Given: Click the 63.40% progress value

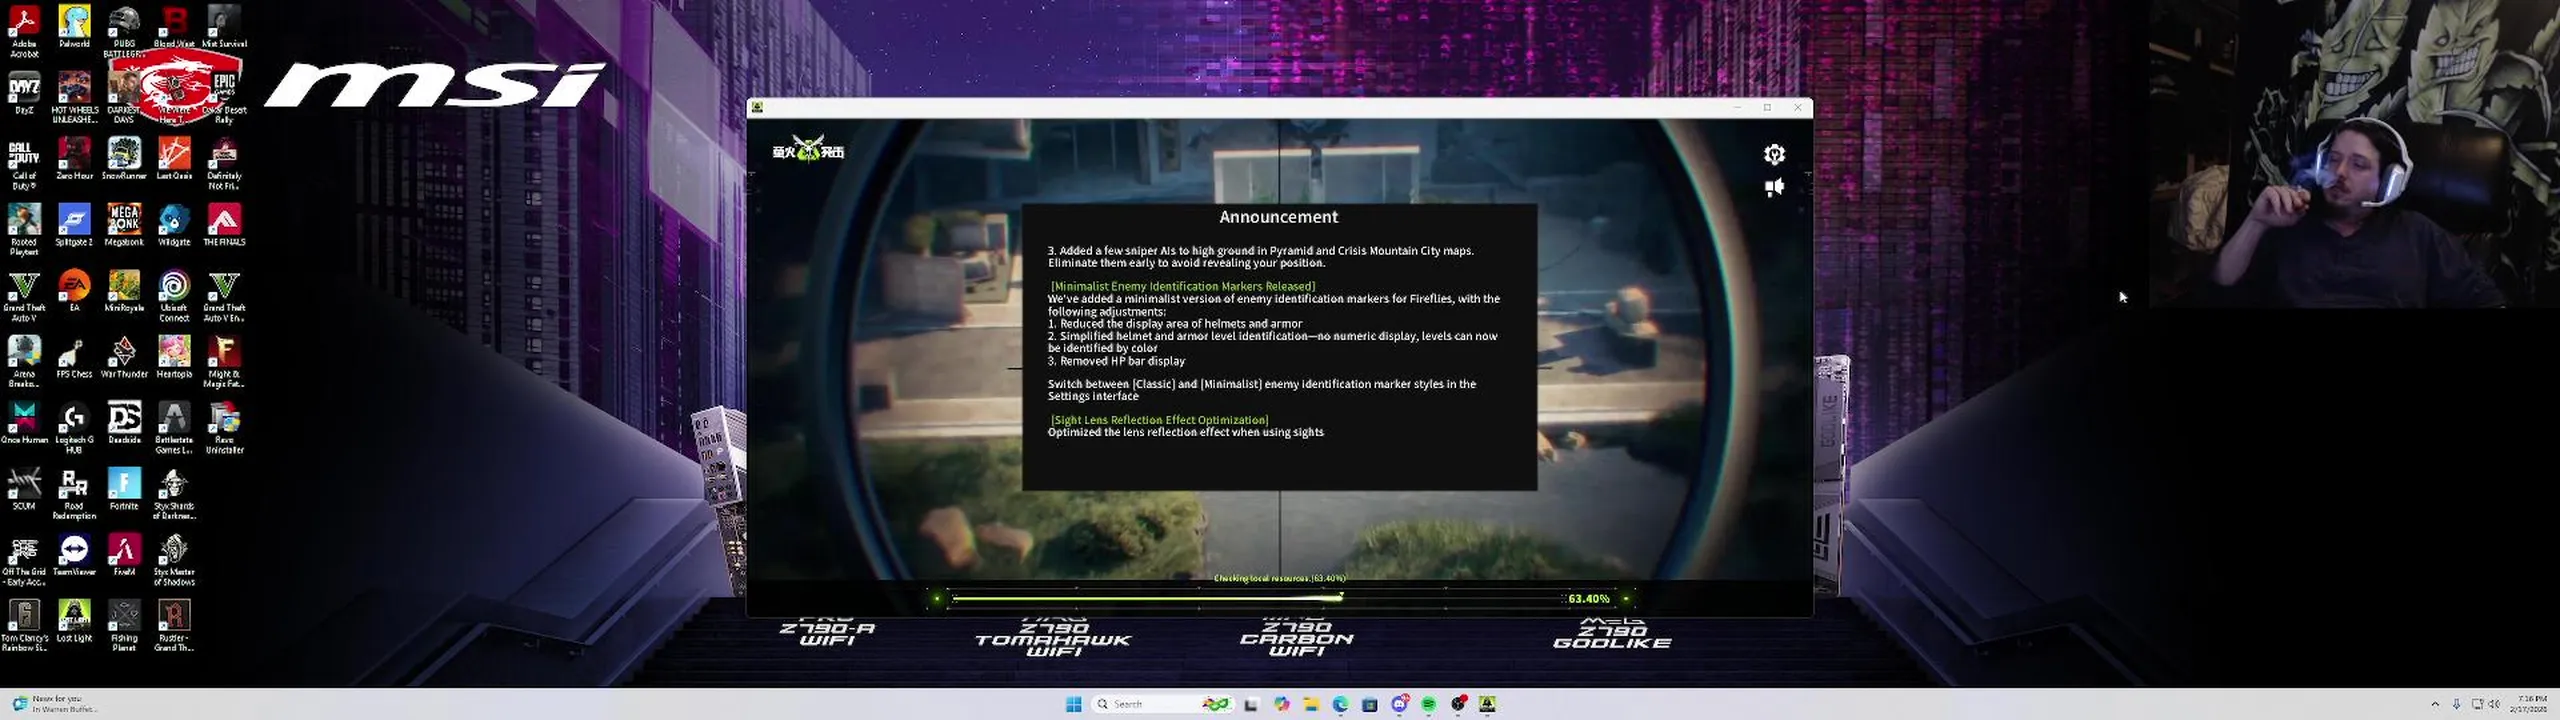Looking at the screenshot, I should tap(1588, 599).
